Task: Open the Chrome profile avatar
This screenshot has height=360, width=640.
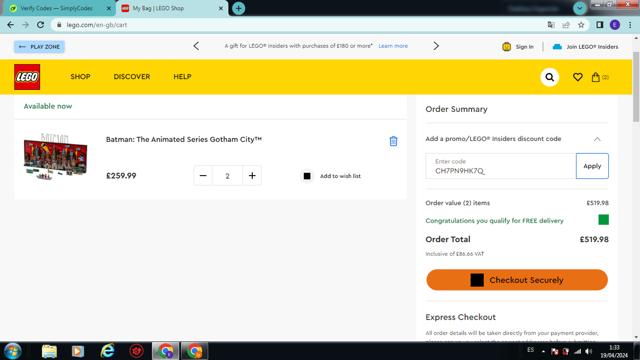Action: click(x=615, y=25)
